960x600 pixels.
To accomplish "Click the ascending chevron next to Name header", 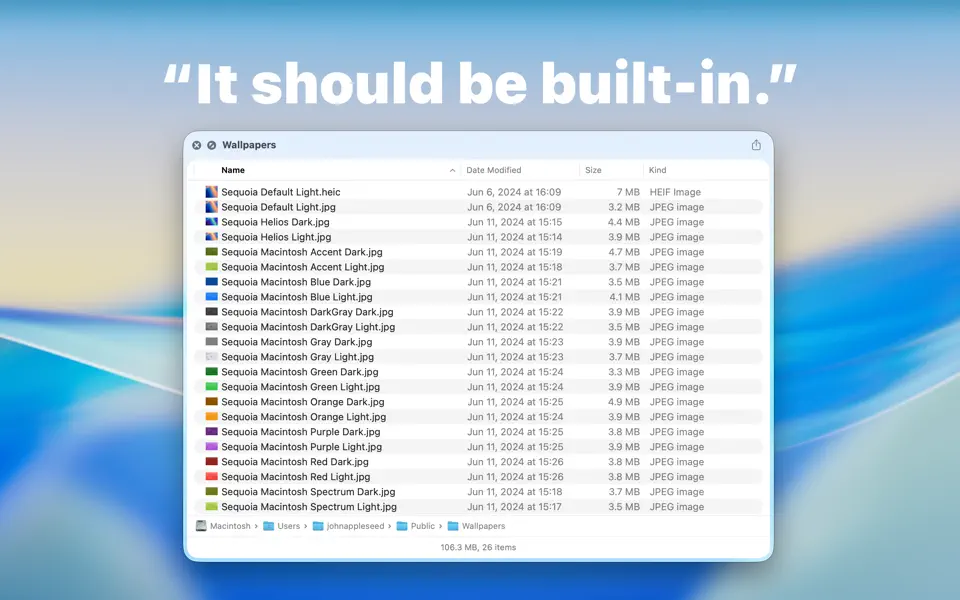I will tap(454, 170).
